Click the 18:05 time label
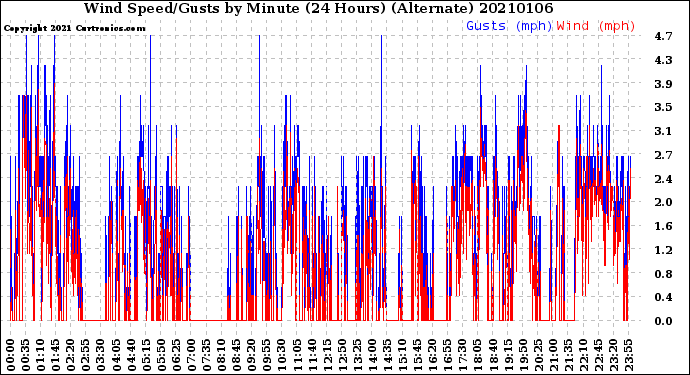Screen dimensions: 690x375 click(477, 355)
